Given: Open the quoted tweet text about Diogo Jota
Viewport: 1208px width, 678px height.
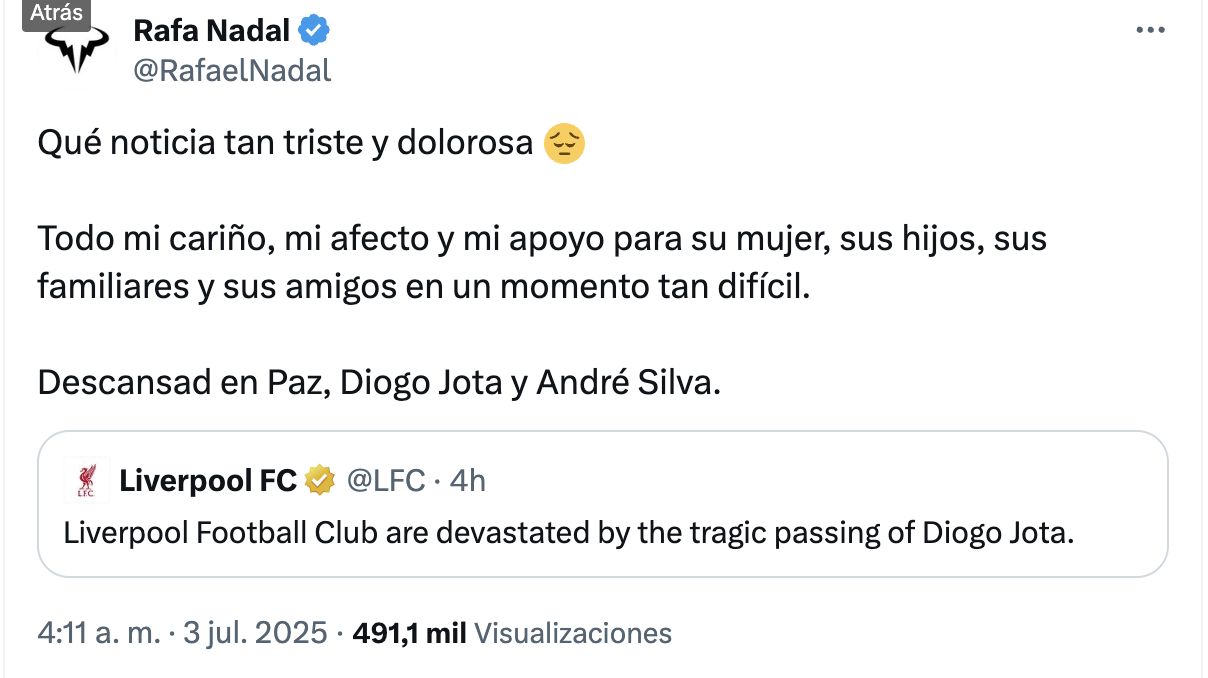Looking at the screenshot, I should [x=568, y=533].
